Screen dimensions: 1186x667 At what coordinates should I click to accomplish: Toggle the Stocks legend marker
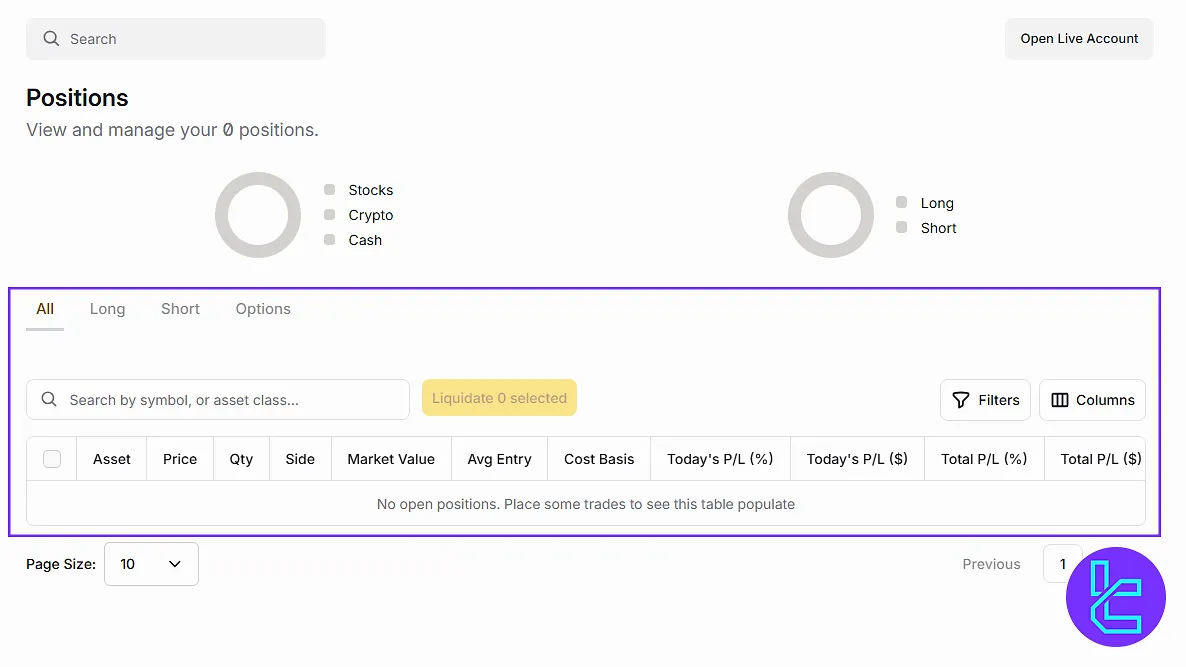pos(330,190)
